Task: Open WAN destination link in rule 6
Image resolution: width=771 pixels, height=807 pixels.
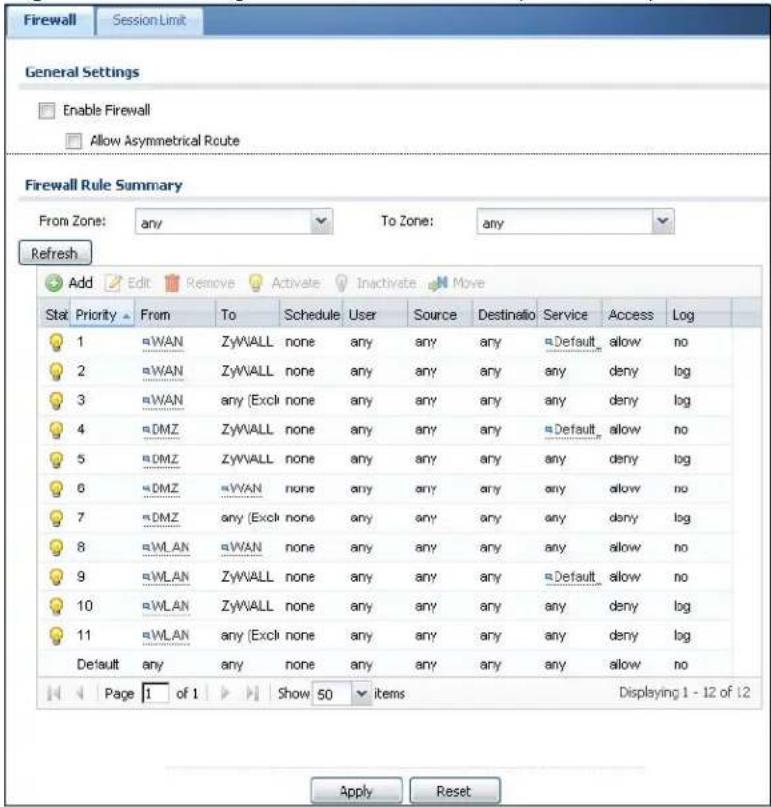Action: [x=241, y=488]
